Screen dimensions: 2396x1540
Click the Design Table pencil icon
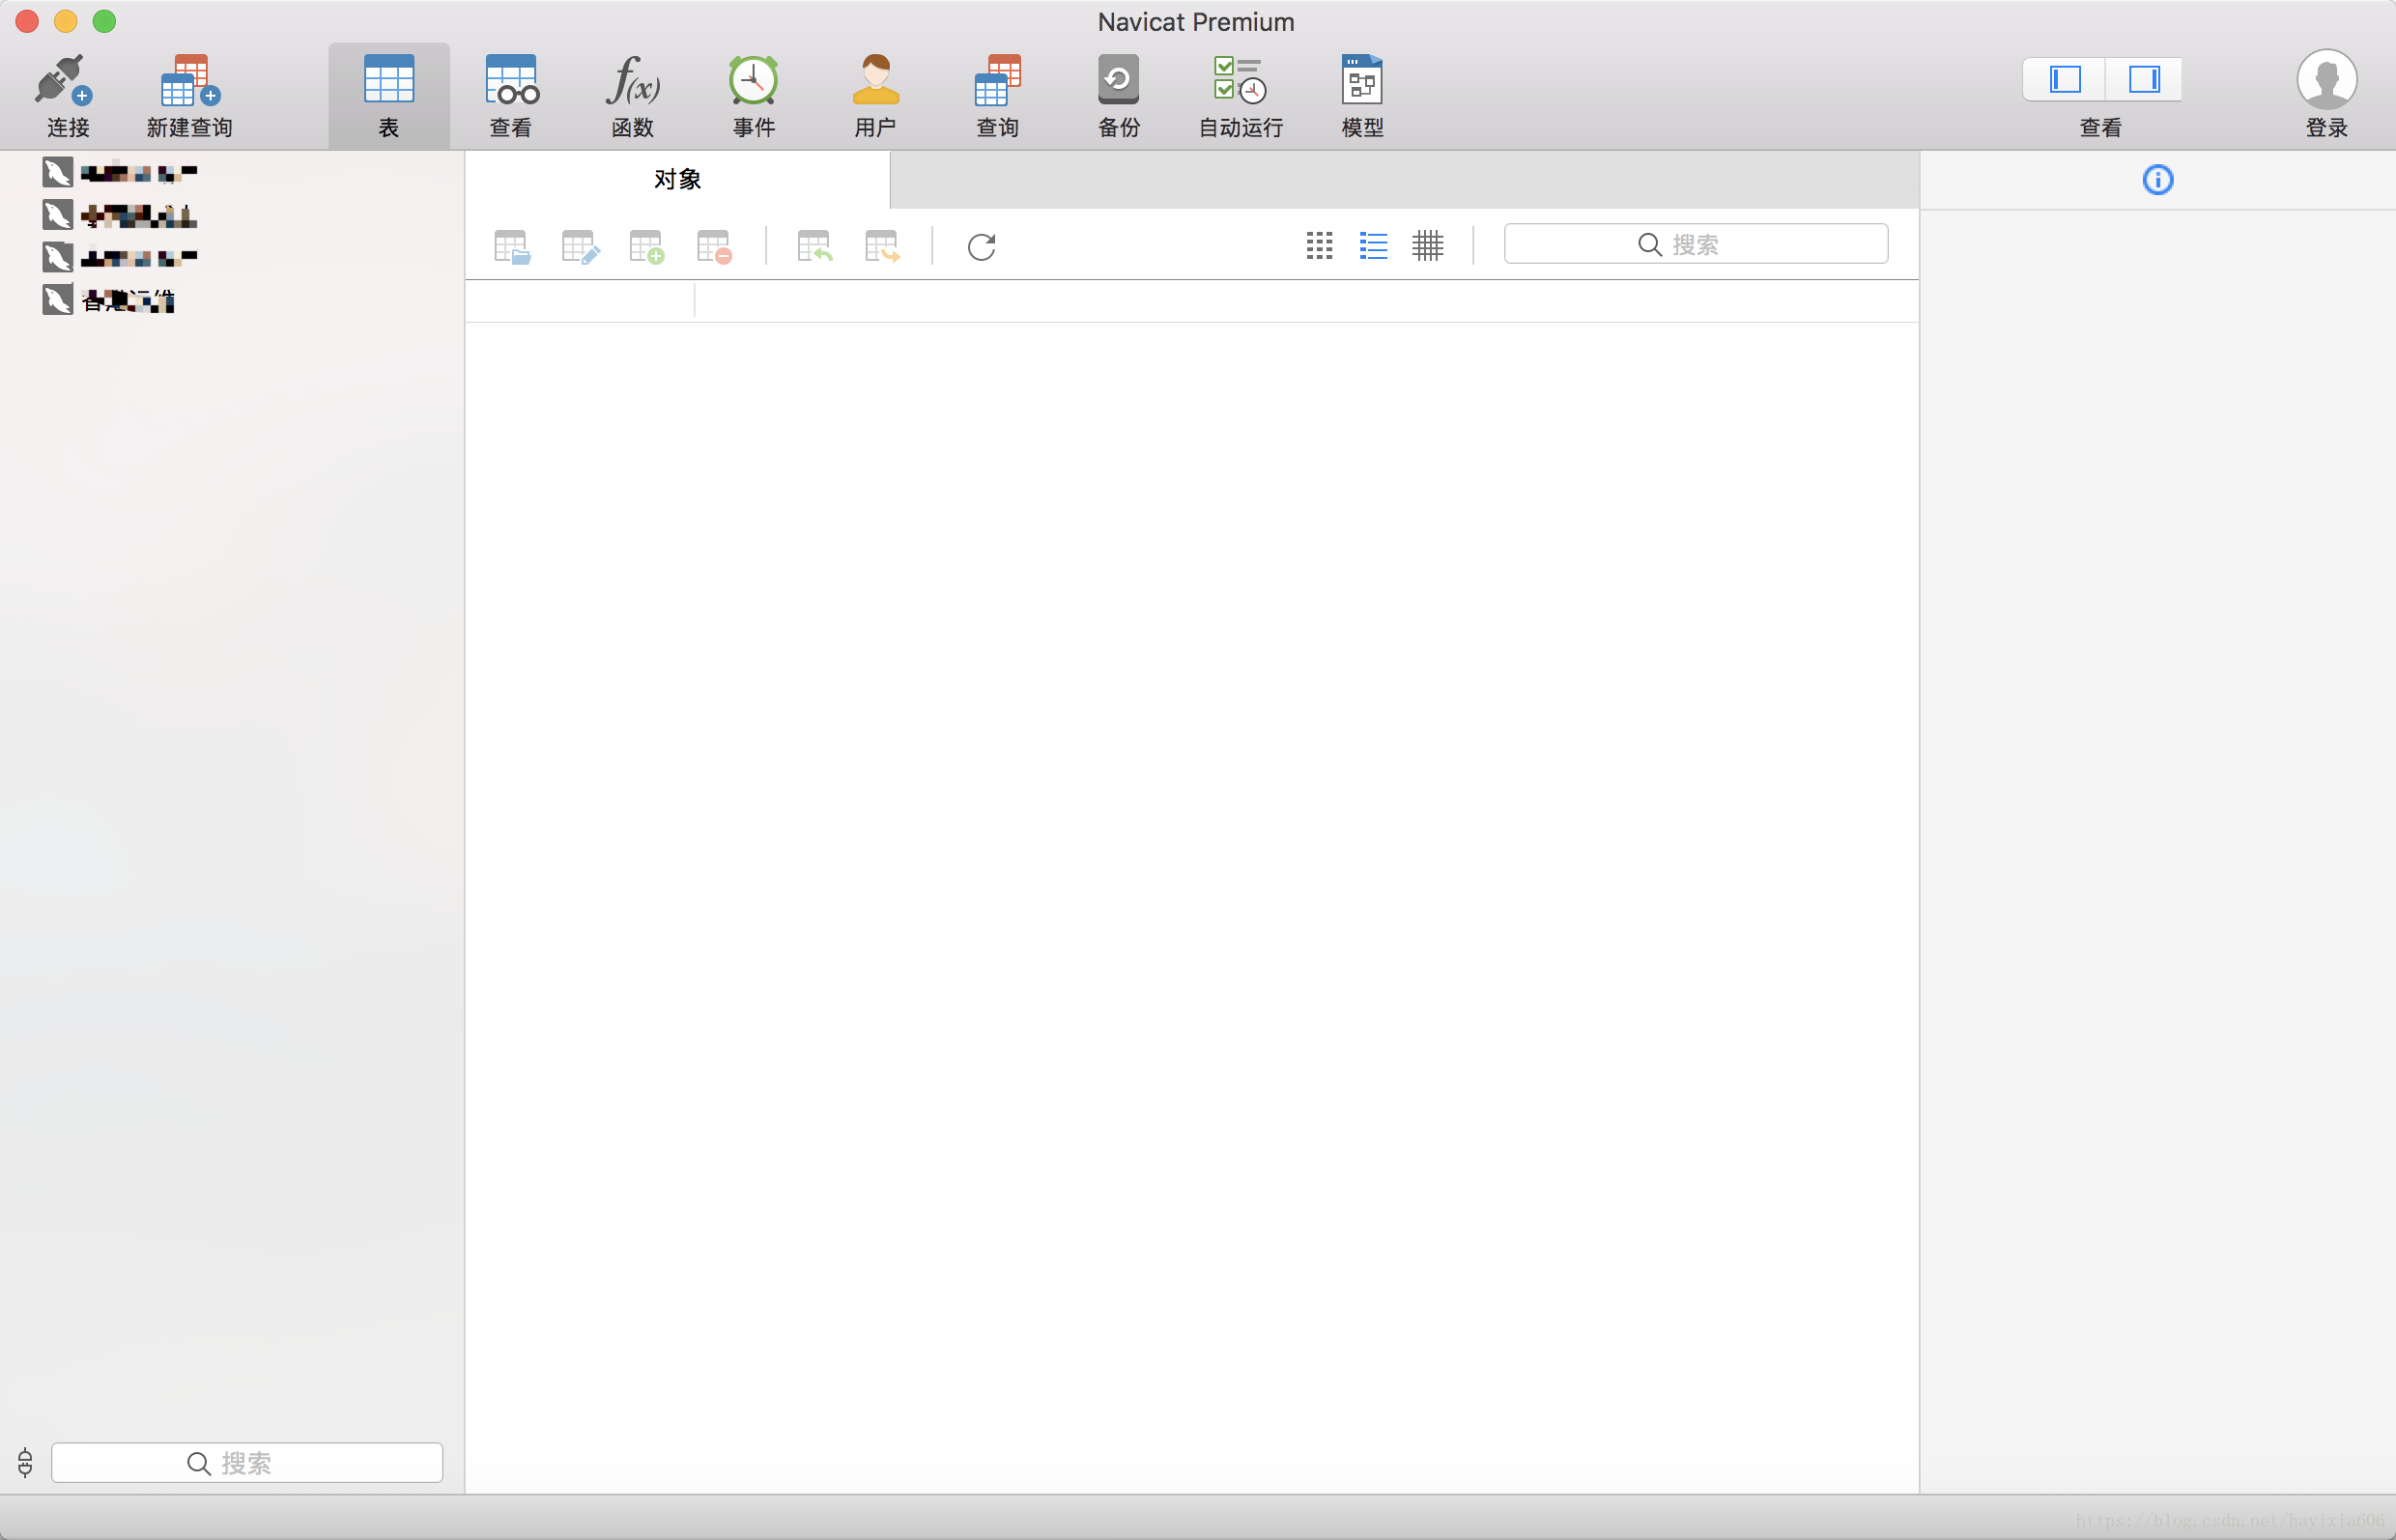(x=580, y=247)
